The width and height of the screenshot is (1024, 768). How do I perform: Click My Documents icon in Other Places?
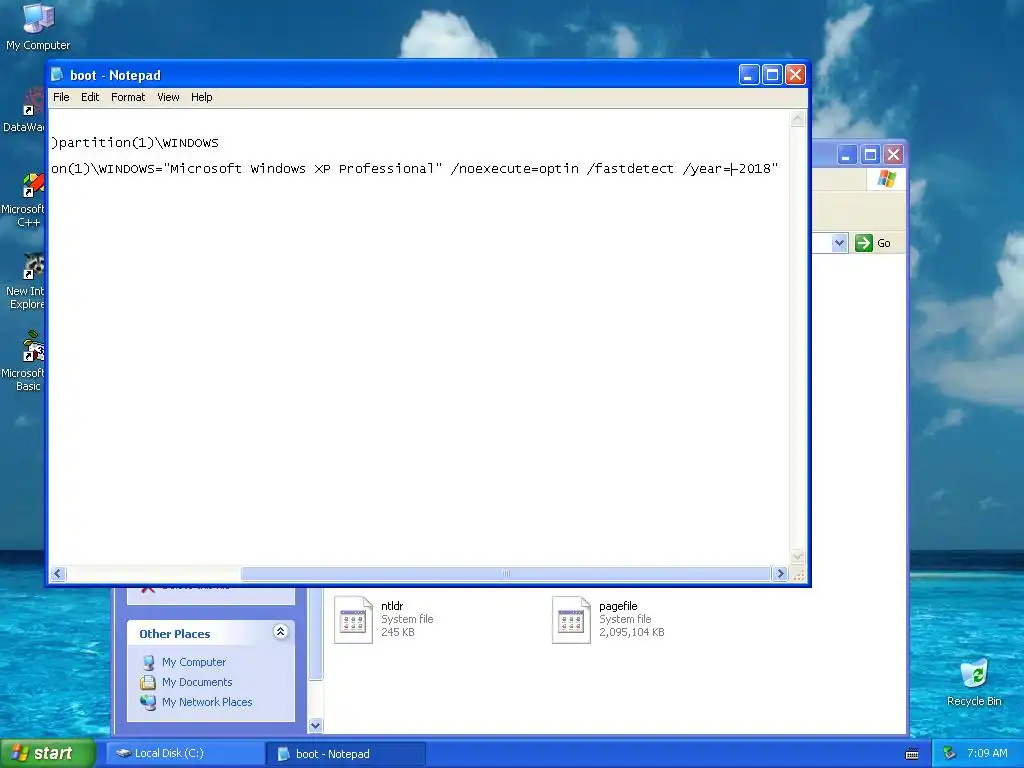[x=148, y=682]
